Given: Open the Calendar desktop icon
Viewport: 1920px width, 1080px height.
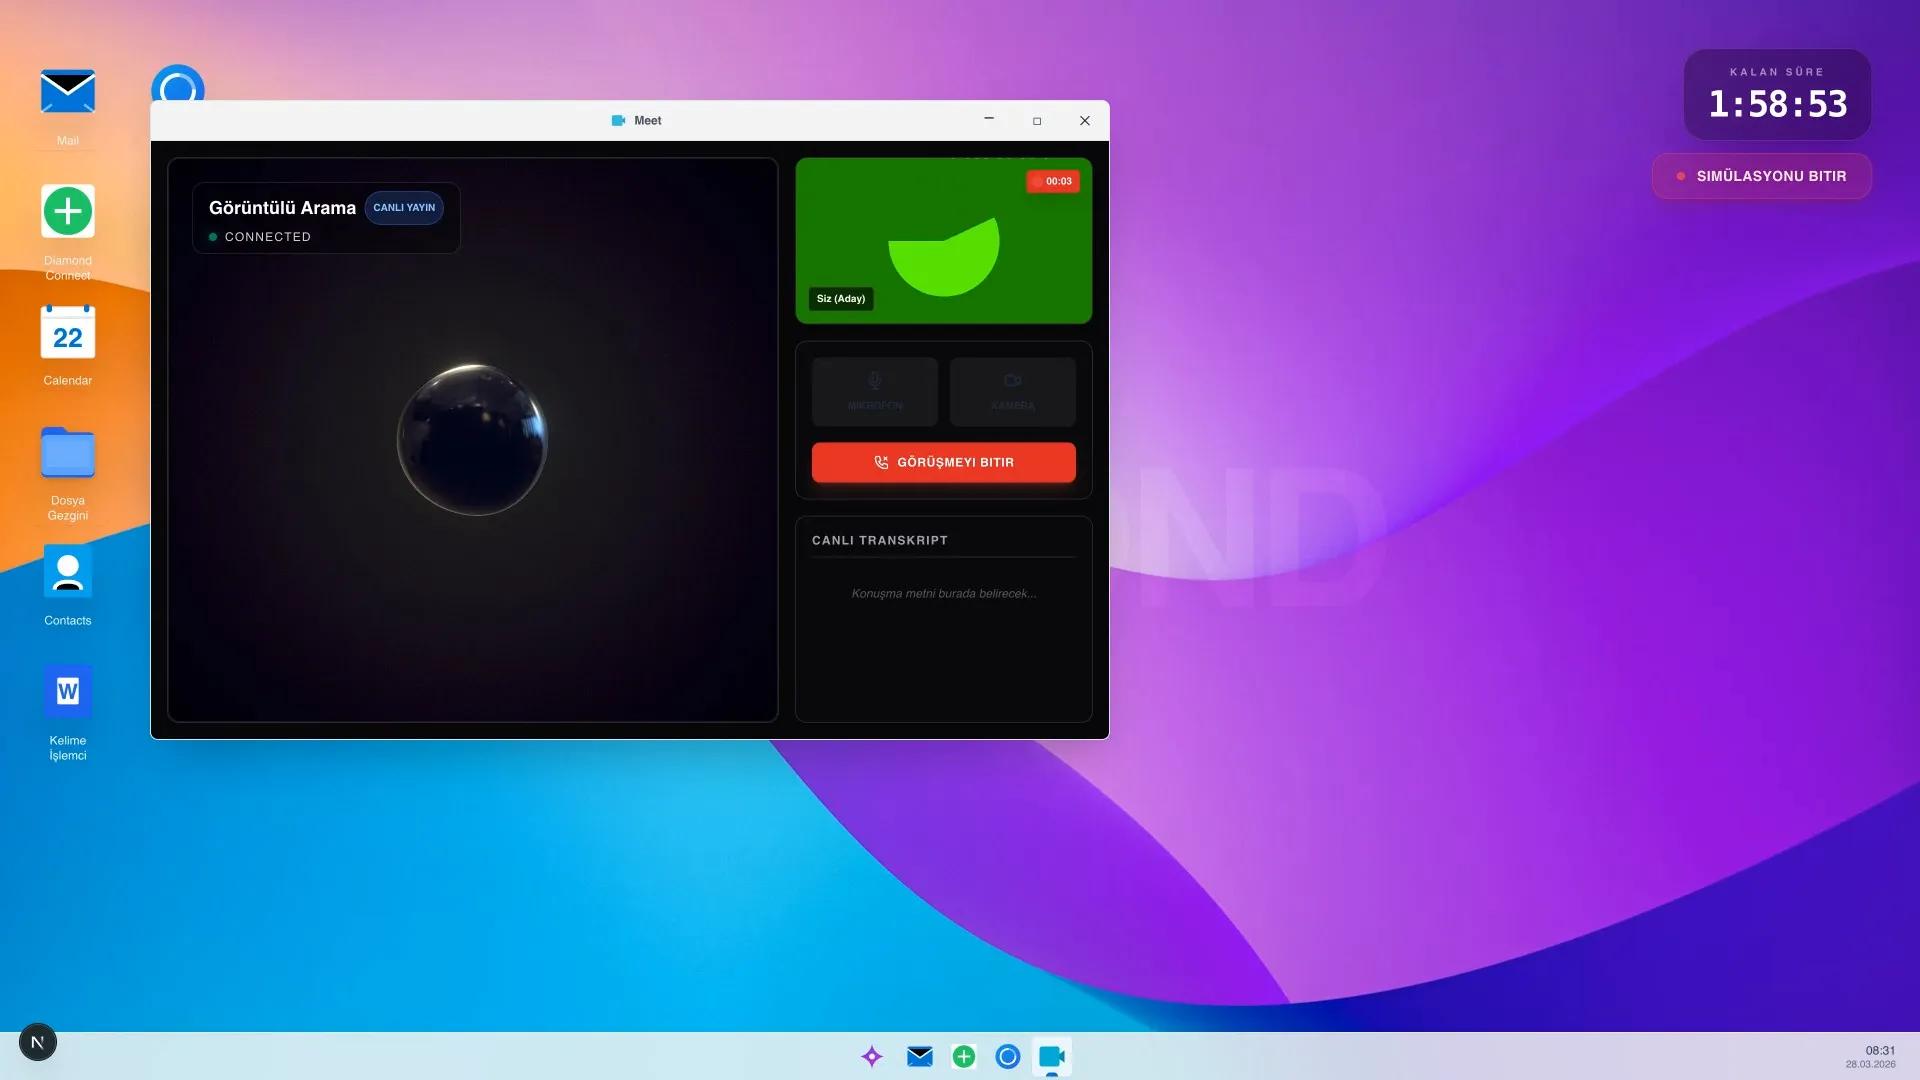Looking at the screenshot, I should point(67,332).
